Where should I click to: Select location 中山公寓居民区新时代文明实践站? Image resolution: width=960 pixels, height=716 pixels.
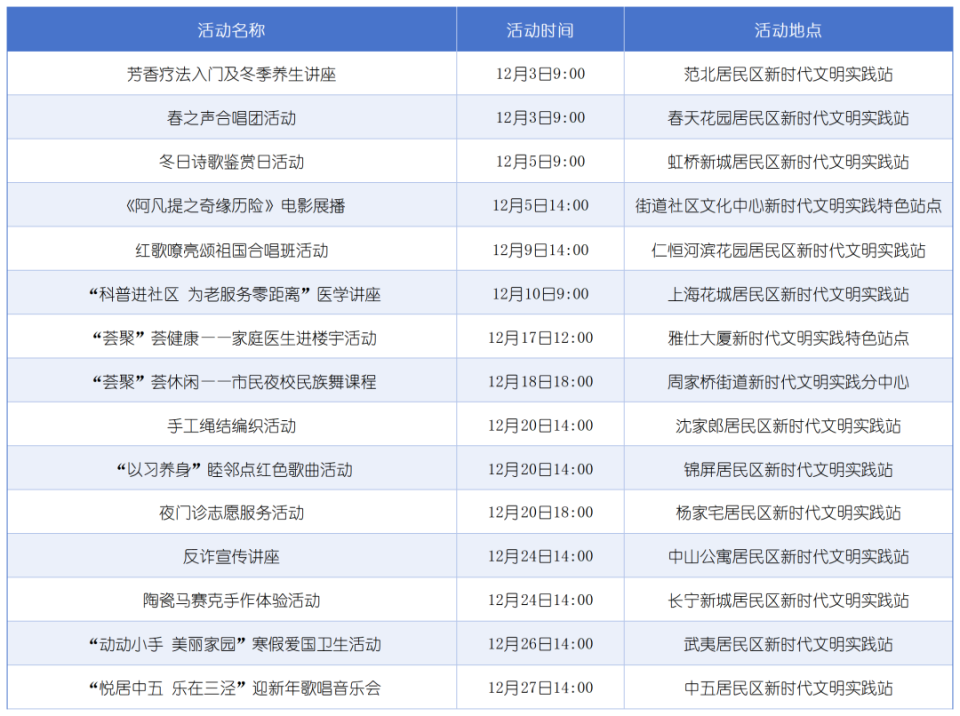click(788, 556)
